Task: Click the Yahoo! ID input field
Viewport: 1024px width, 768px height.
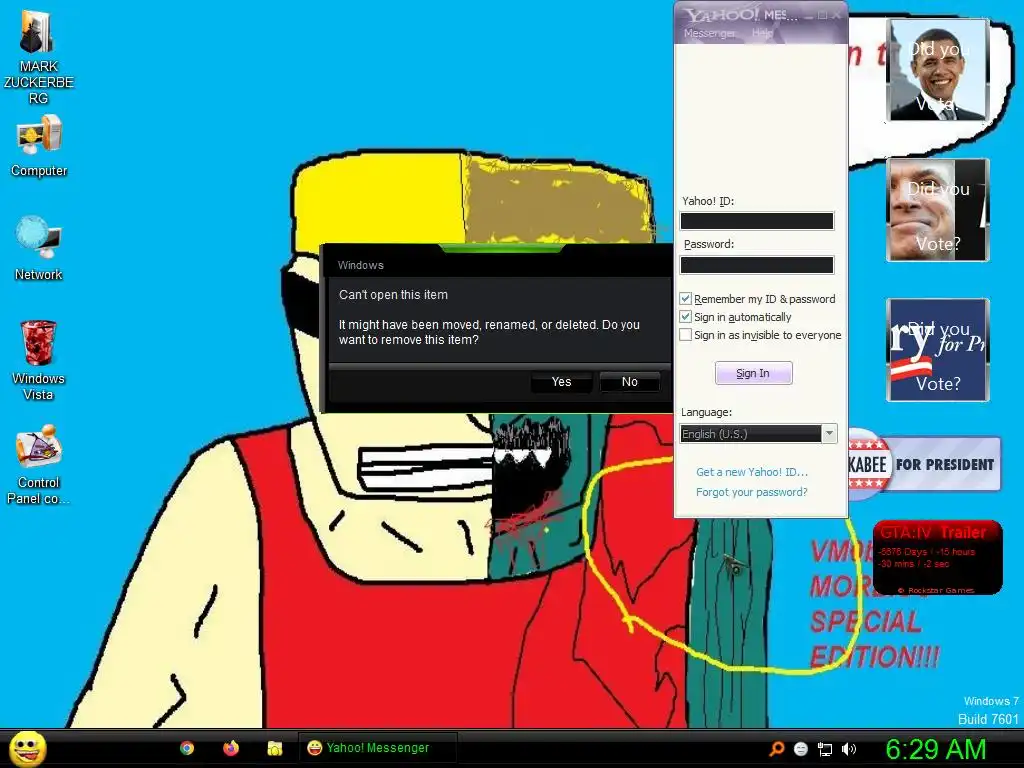Action: point(757,221)
